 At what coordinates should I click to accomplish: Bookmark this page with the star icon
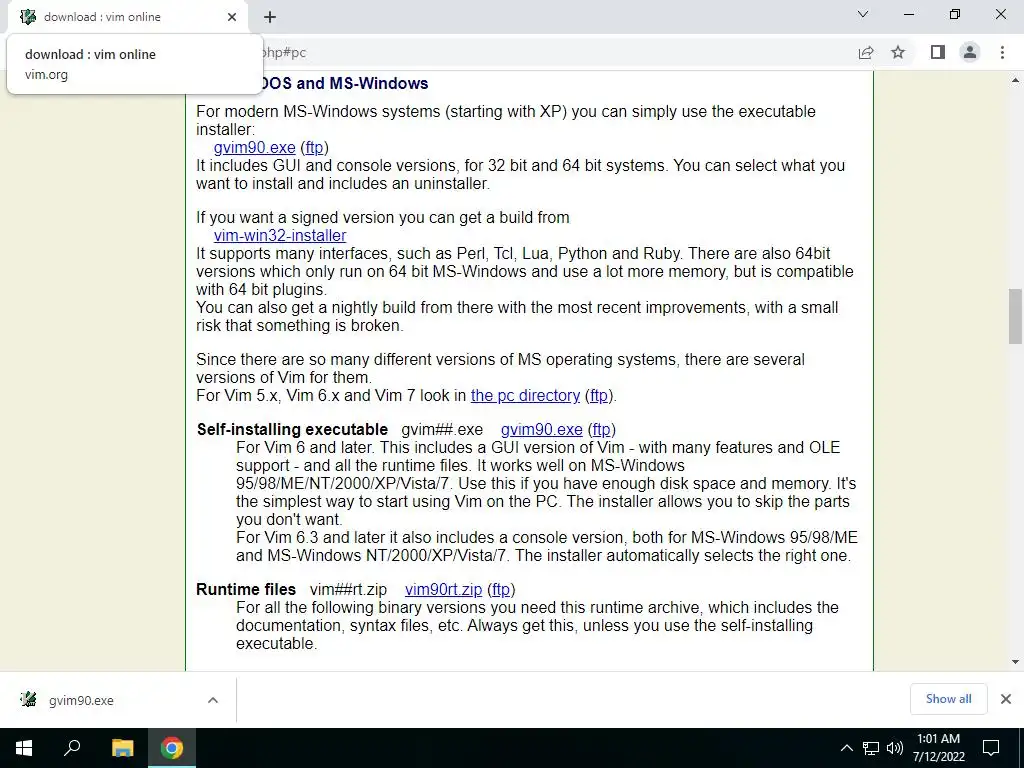point(898,52)
